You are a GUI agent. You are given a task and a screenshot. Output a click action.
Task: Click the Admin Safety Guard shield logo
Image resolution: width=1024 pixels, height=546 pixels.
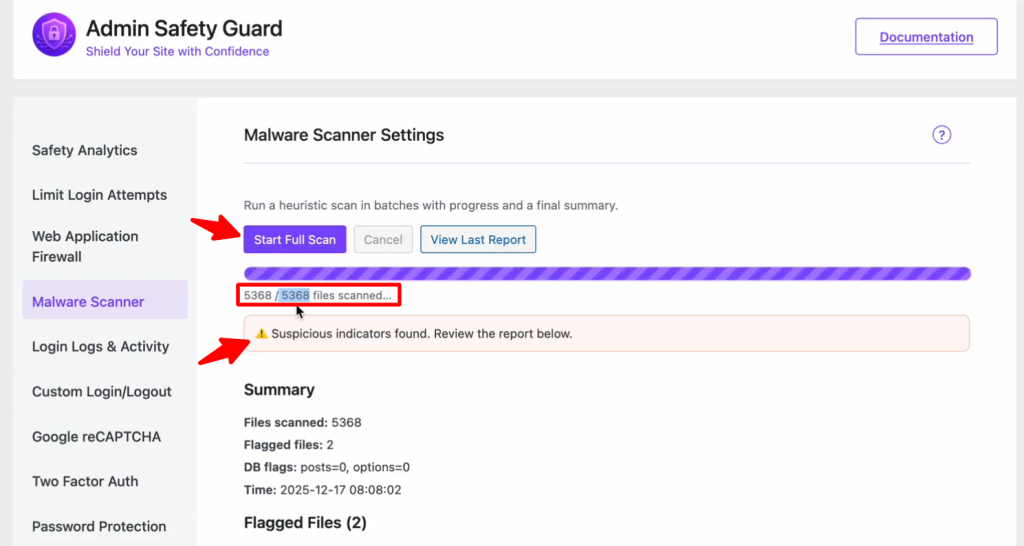tap(53, 37)
